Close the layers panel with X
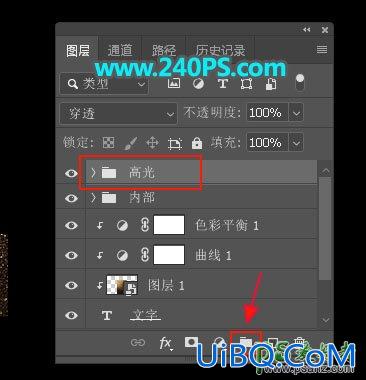This screenshot has width=366, height=380. 325,30
